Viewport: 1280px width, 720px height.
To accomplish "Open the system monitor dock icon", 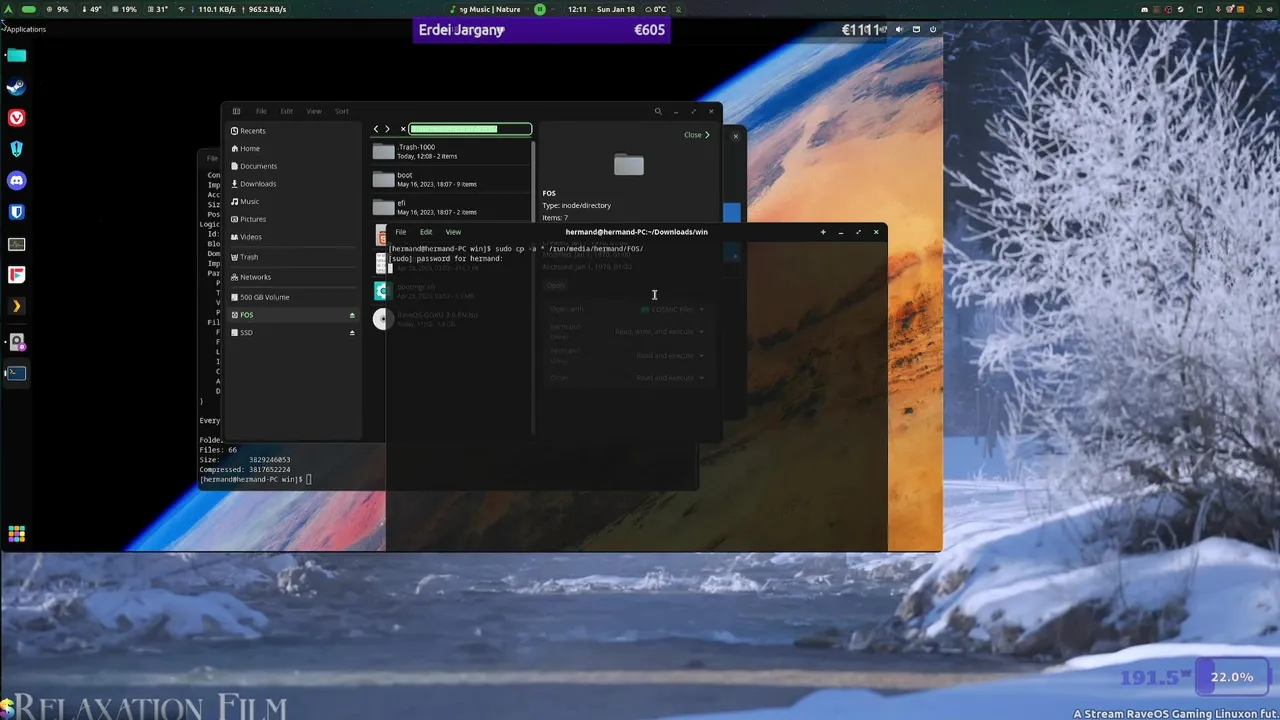I will click(x=16, y=243).
